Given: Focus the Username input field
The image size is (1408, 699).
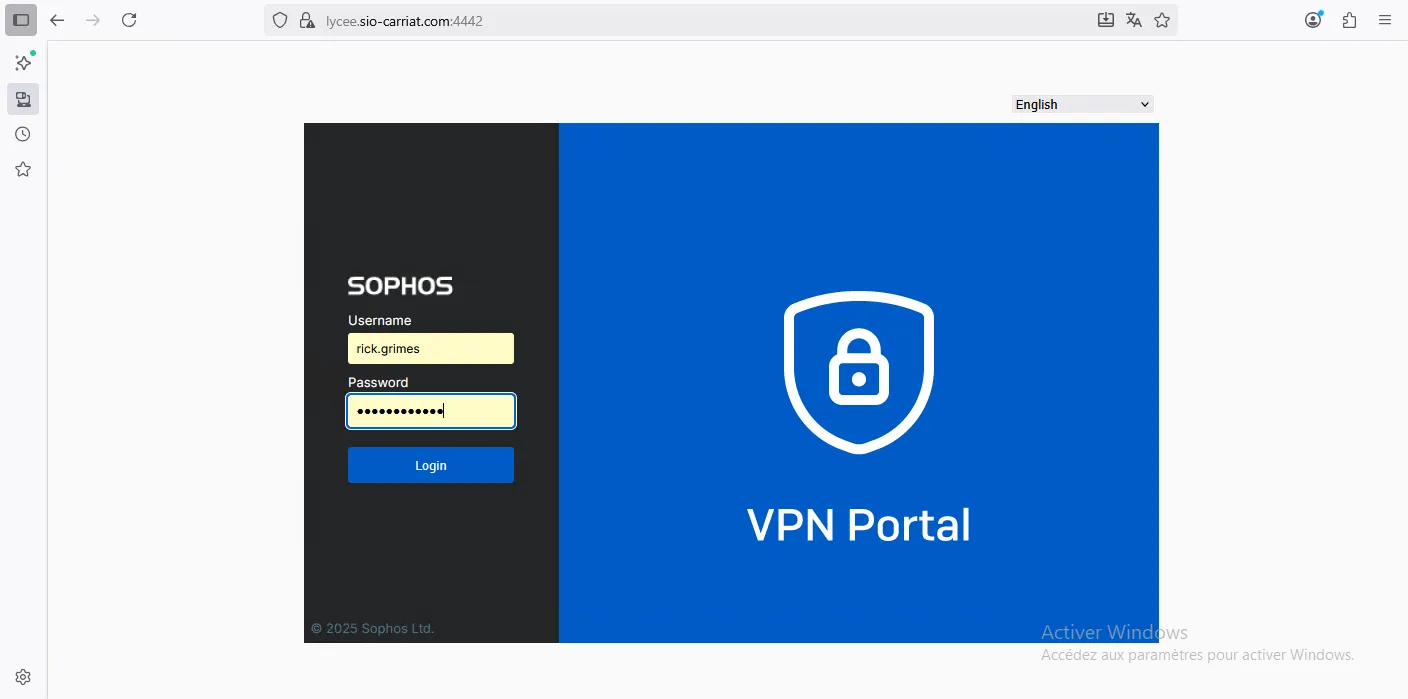Looking at the screenshot, I should (431, 349).
